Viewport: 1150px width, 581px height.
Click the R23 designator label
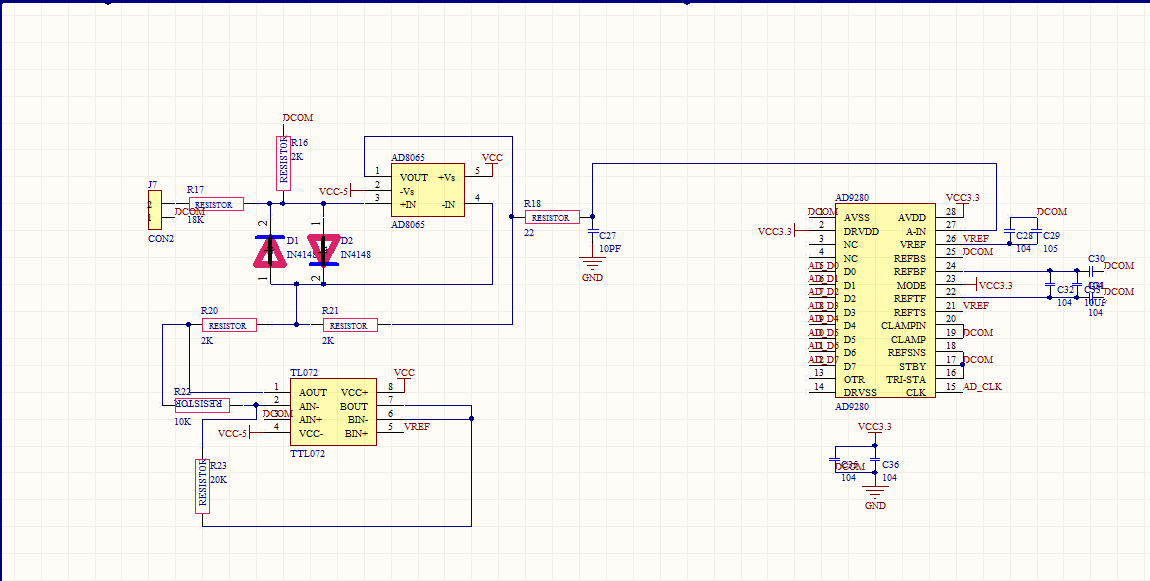click(x=219, y=466)
